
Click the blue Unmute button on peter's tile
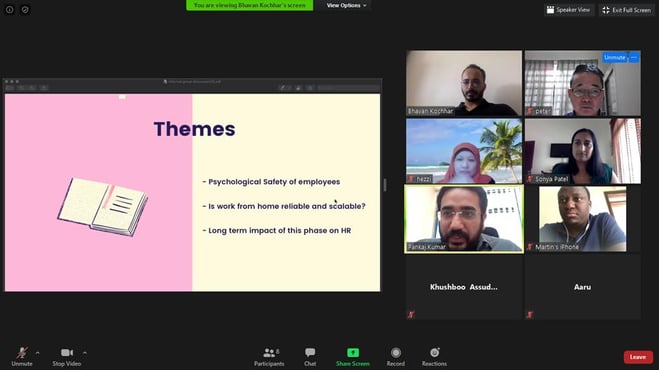point(614,57)
